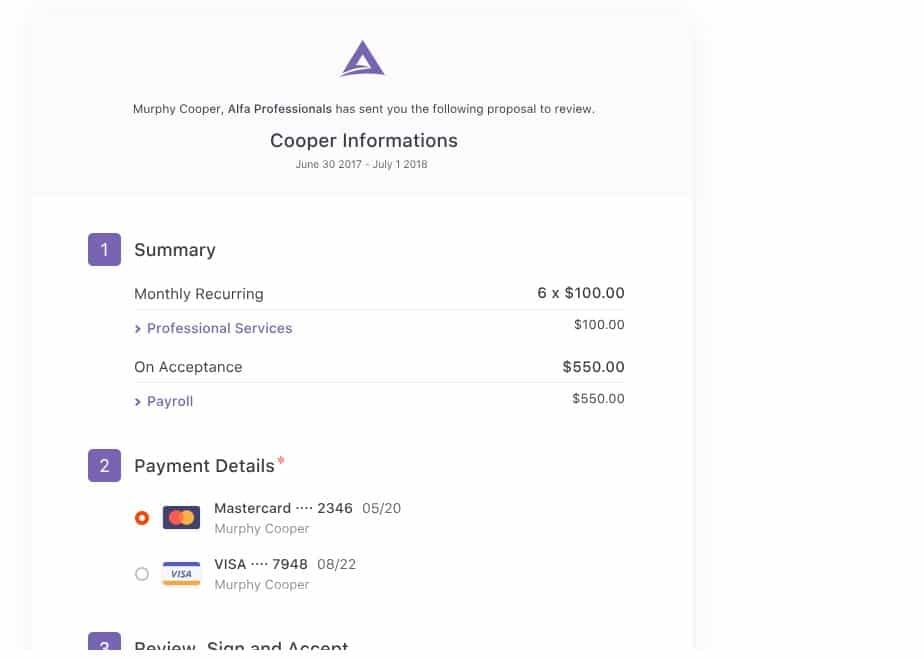Image resolution: width=924 pixels, height=659 pixels.
Task: Click the On Acceptance $550.00 total
Action: 593,367
